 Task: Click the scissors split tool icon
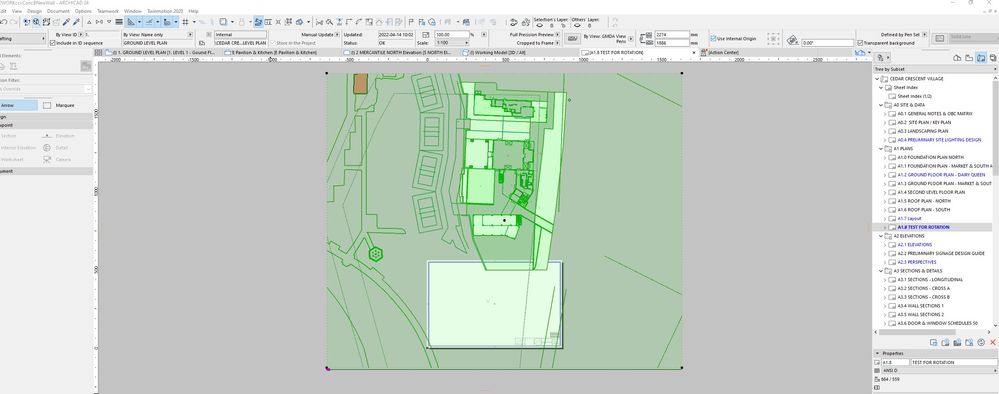(319, 21)
